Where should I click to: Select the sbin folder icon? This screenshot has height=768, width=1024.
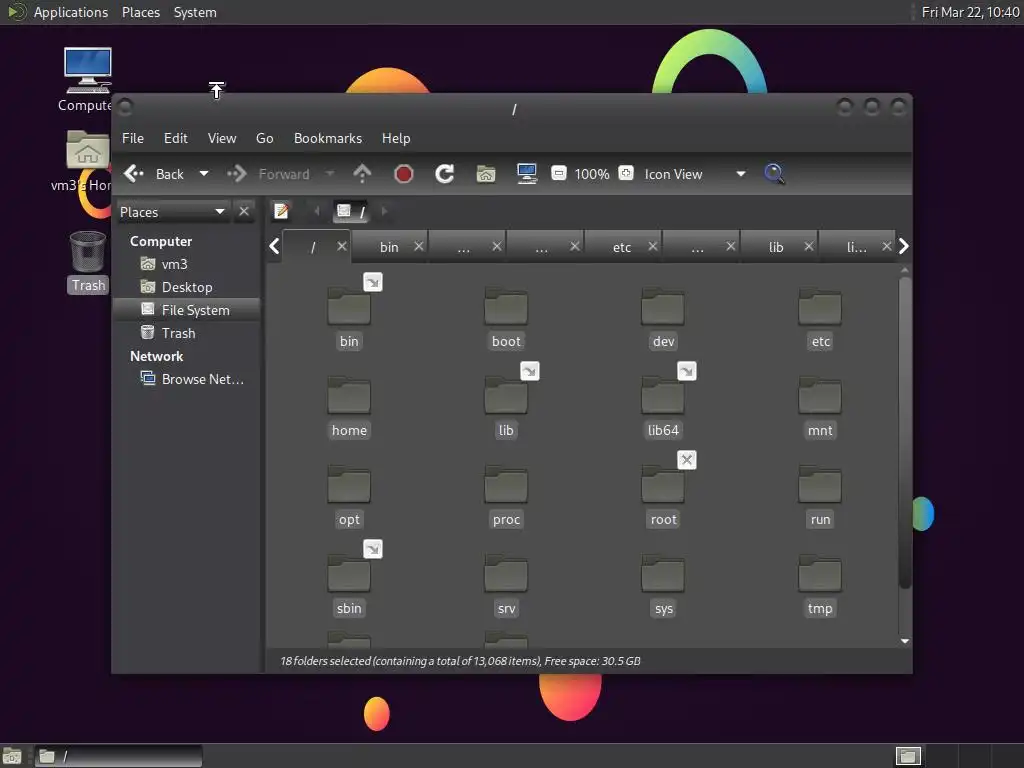pyautogui.click(x=349, y=573)
